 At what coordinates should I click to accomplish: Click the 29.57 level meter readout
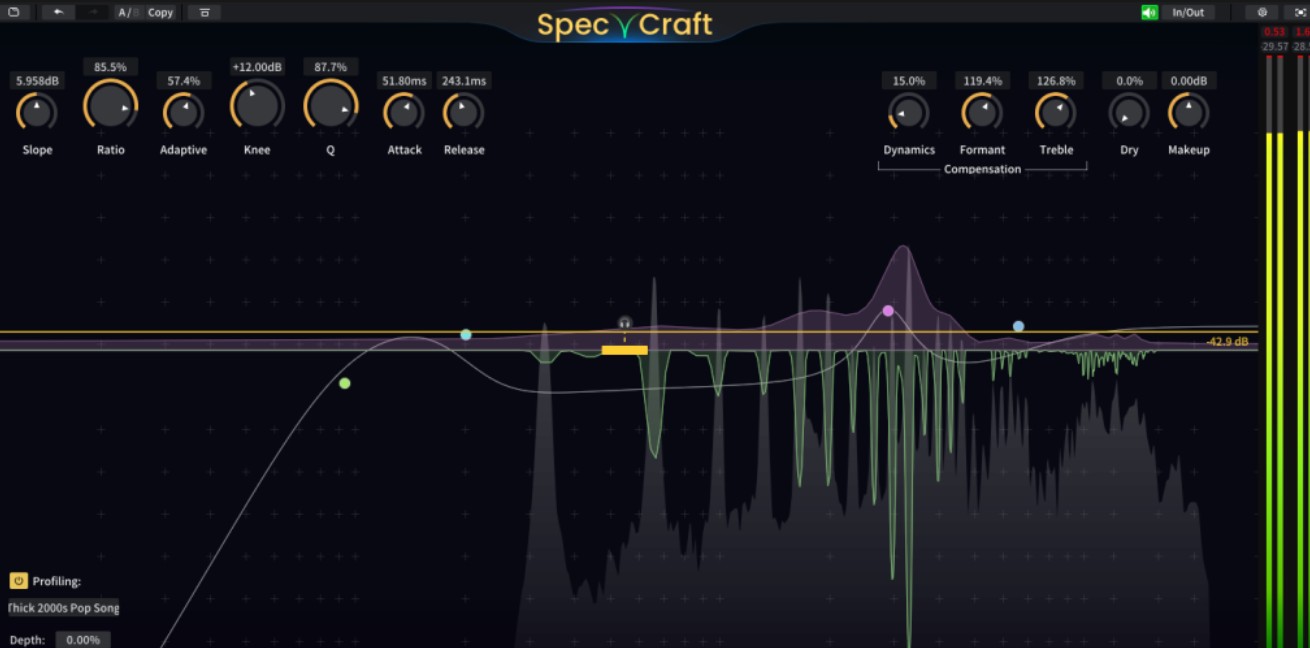1275,47
